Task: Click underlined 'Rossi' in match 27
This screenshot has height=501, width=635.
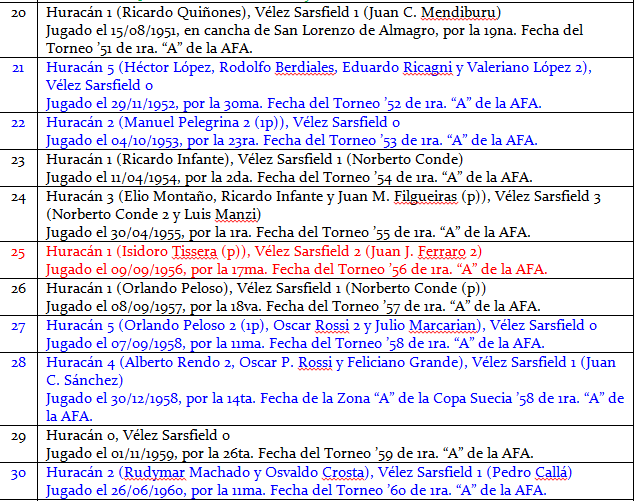Action: tap(332, 325)
